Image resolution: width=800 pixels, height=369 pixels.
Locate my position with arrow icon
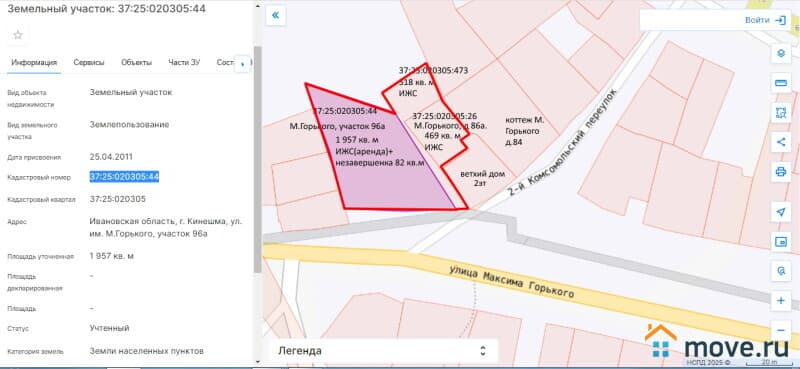780,212
